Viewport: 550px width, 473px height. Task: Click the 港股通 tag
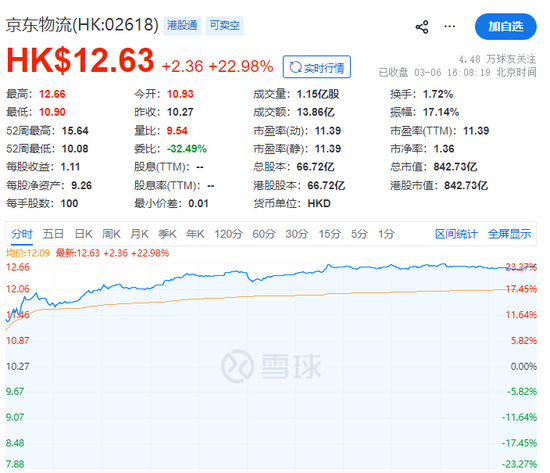coord(182,25)
